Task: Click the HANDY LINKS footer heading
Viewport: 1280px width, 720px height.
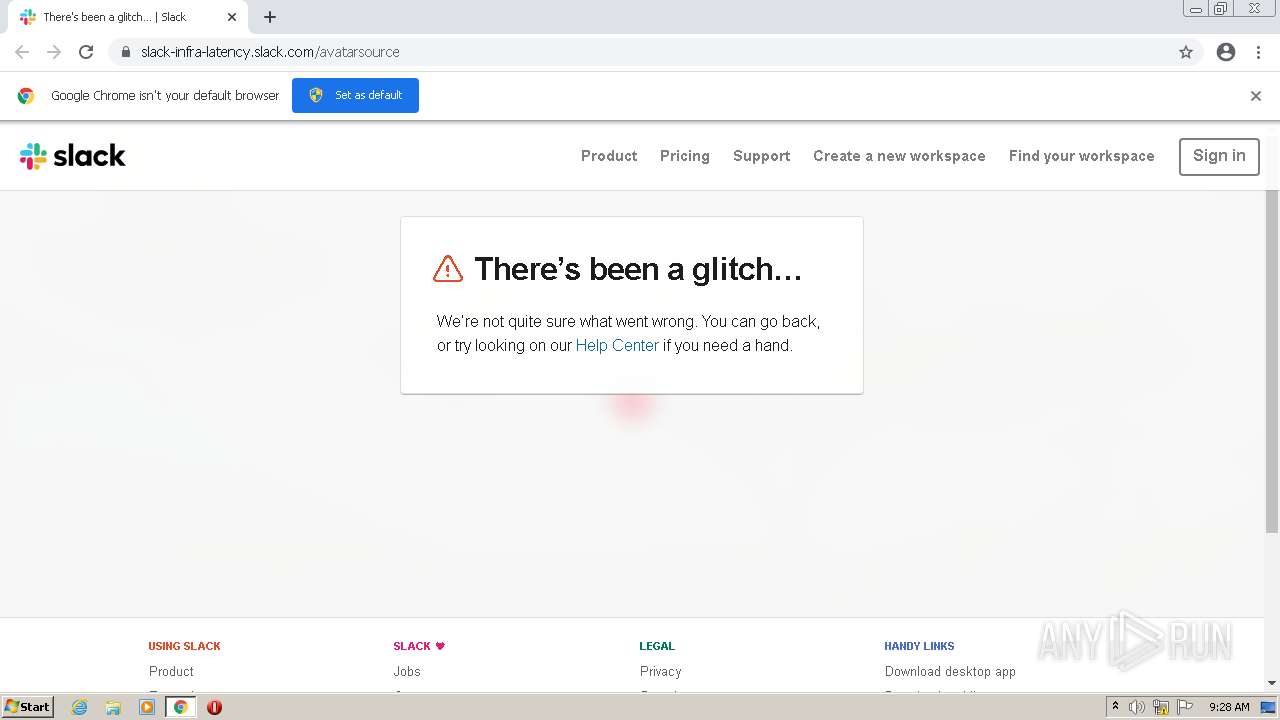Action: tap(920, 646)
